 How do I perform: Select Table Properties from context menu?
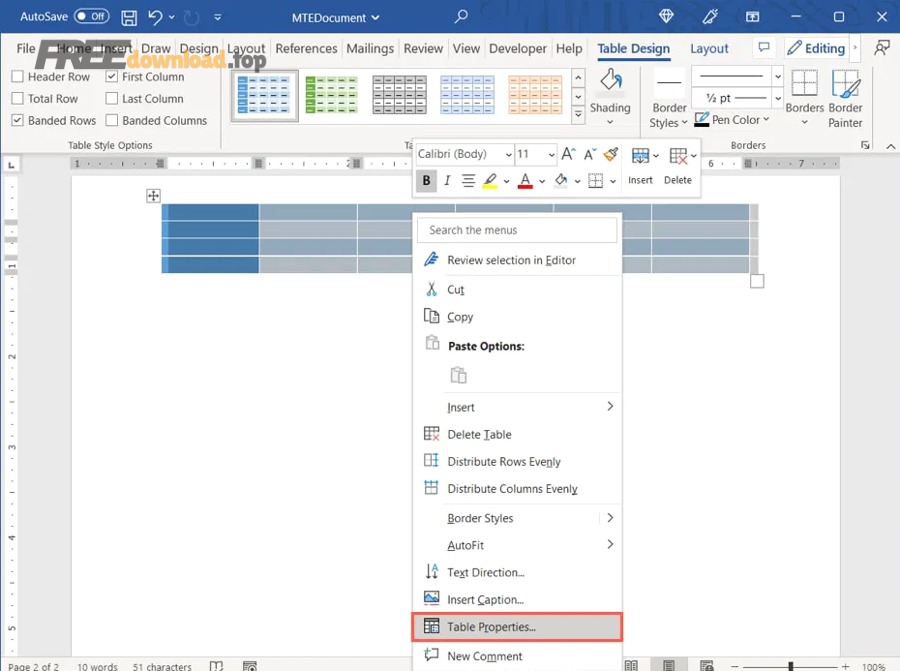517,627
